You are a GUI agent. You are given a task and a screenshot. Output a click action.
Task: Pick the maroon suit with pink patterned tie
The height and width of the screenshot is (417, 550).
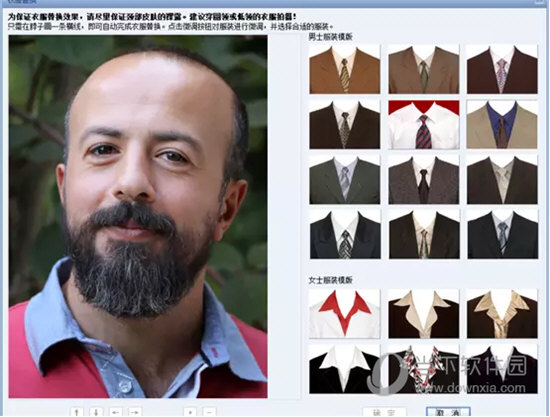coord(502,69)
